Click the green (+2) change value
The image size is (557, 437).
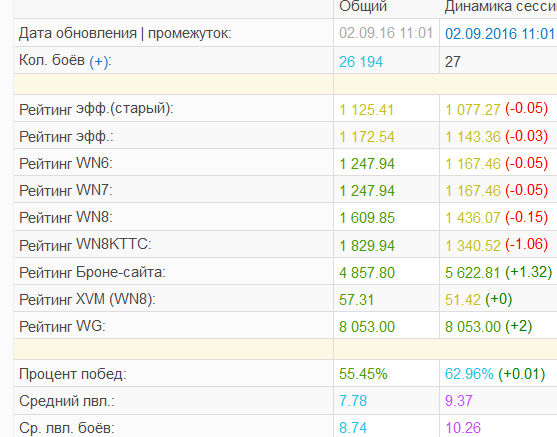[518, 326]
